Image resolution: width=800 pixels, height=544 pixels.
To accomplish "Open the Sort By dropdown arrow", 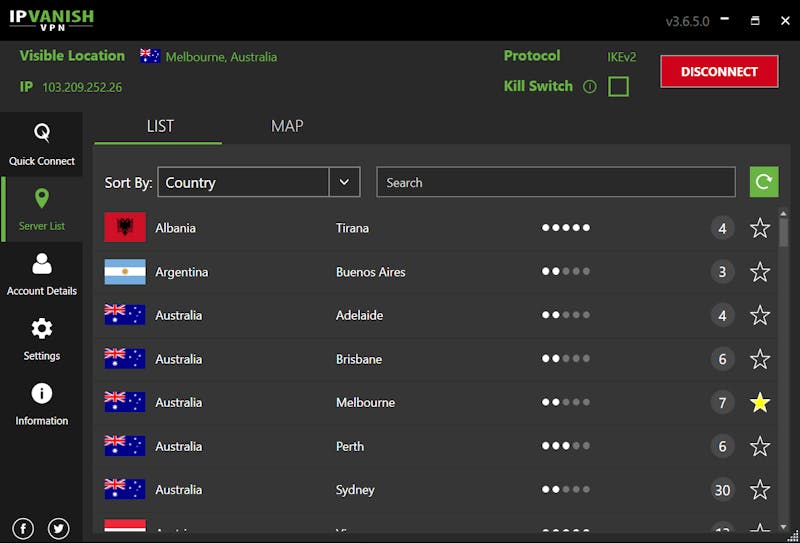I will [x=344, y=182].
